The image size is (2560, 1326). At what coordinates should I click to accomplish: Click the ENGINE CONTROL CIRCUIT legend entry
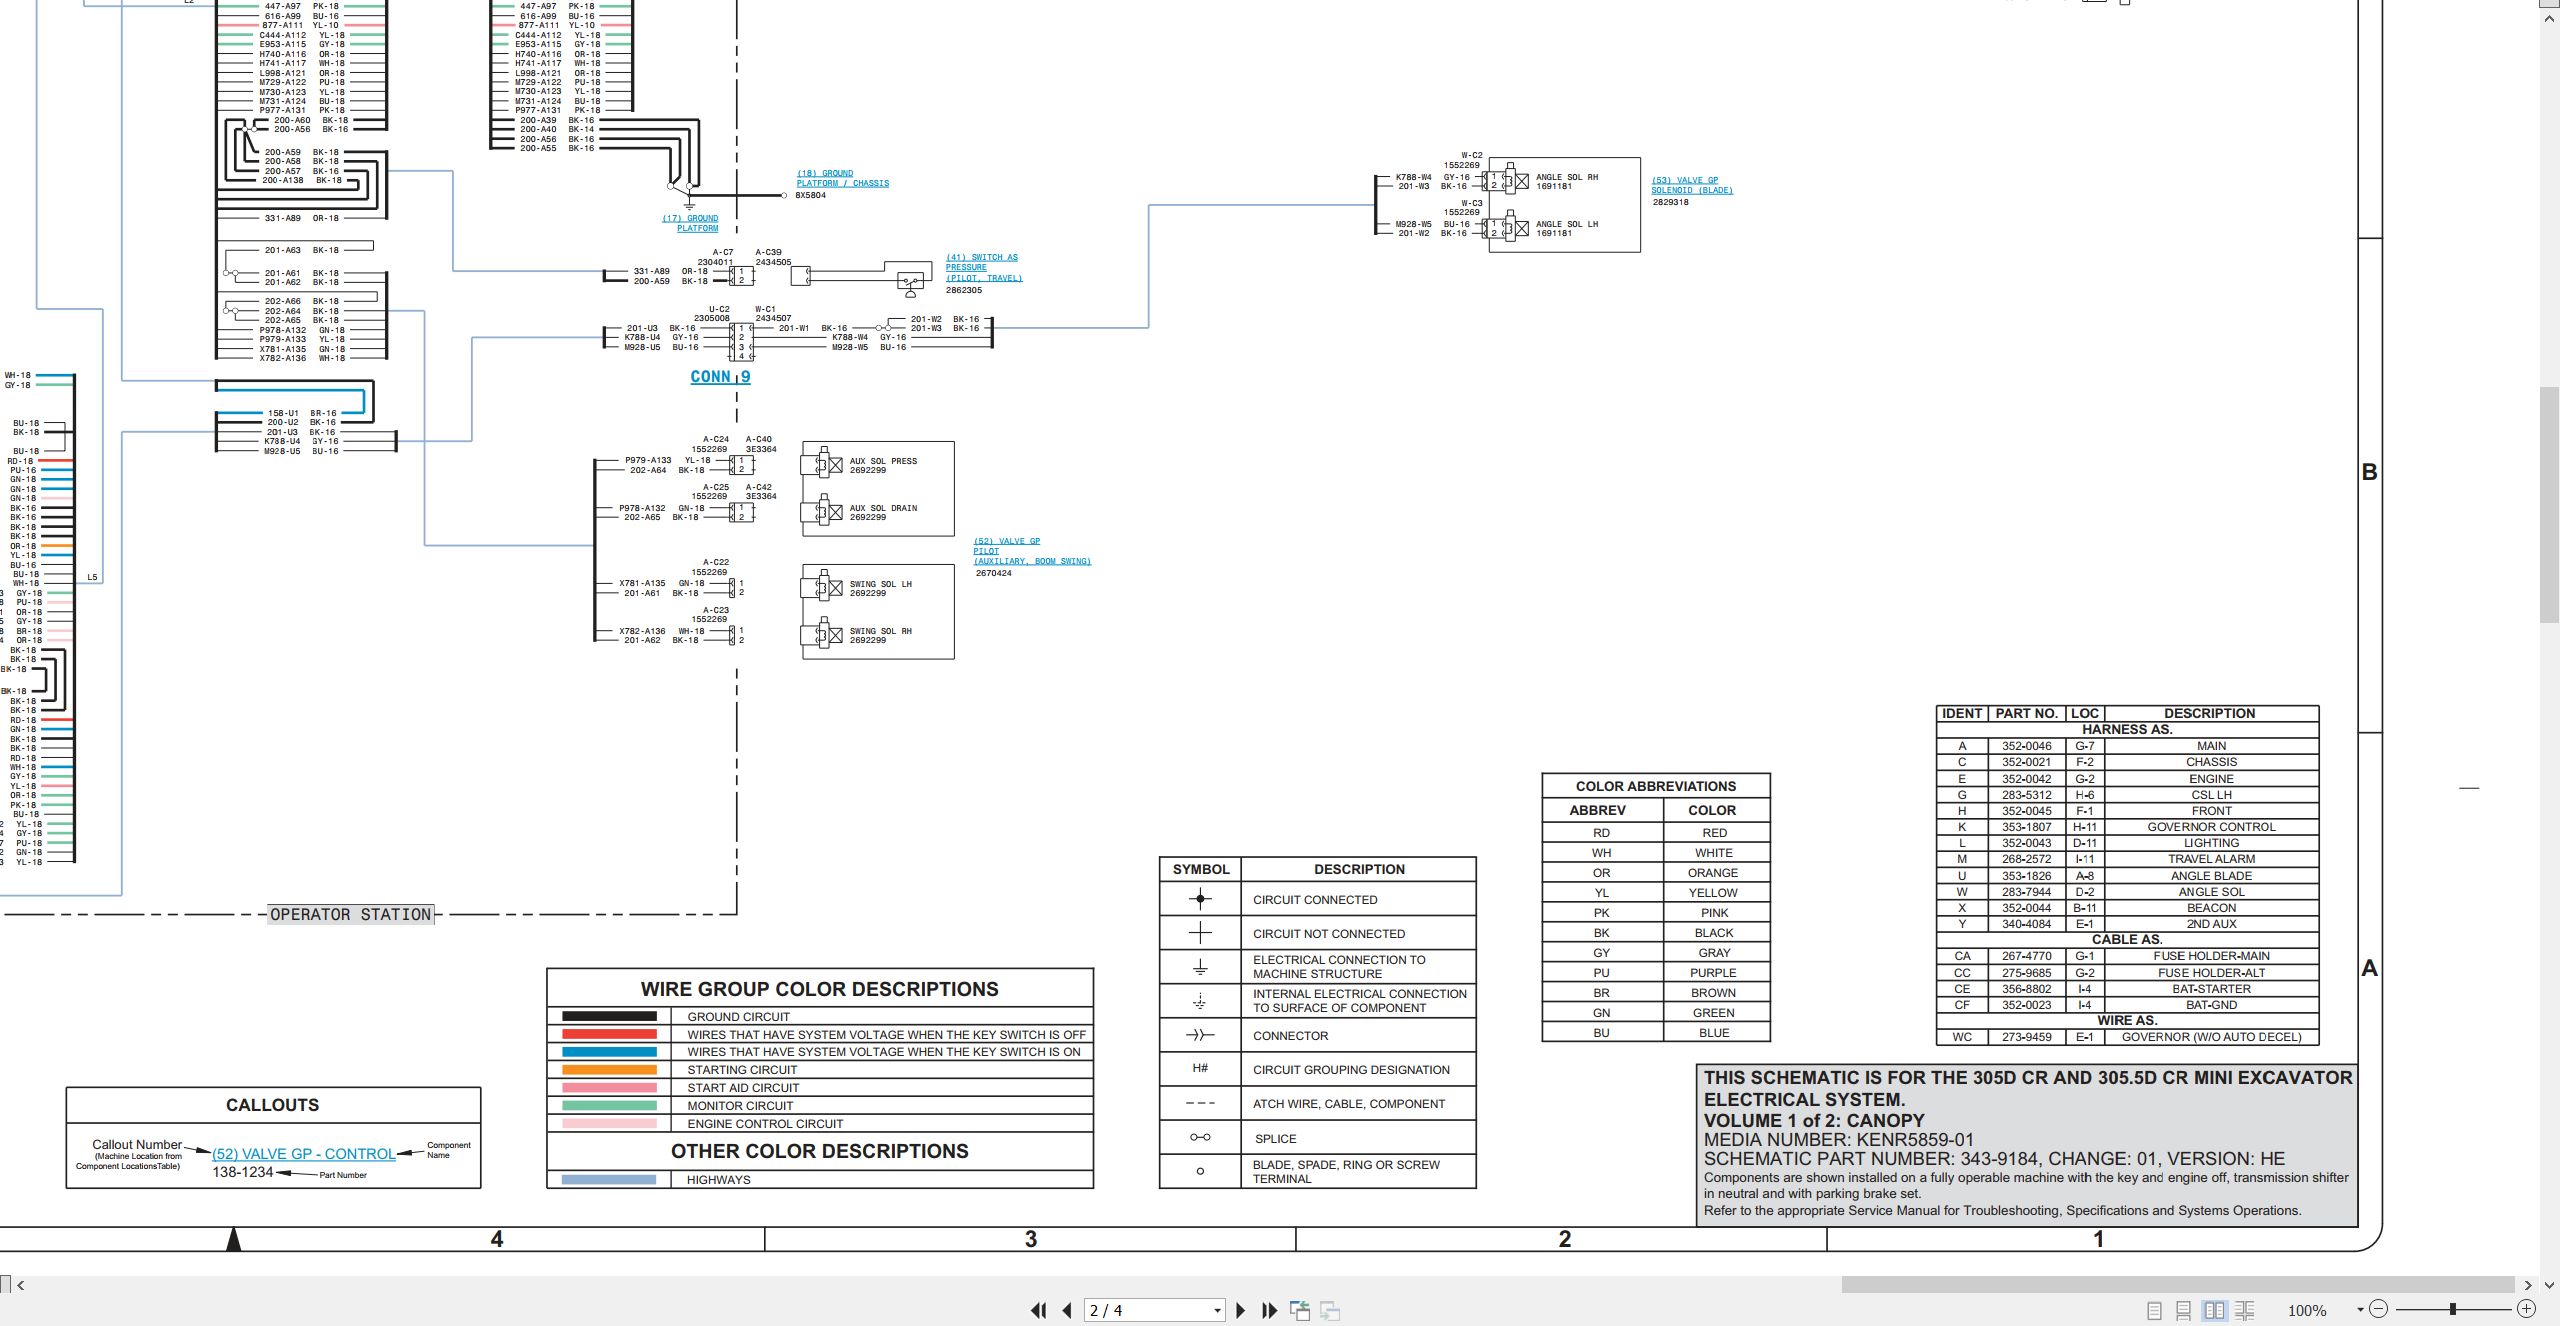765,1124
